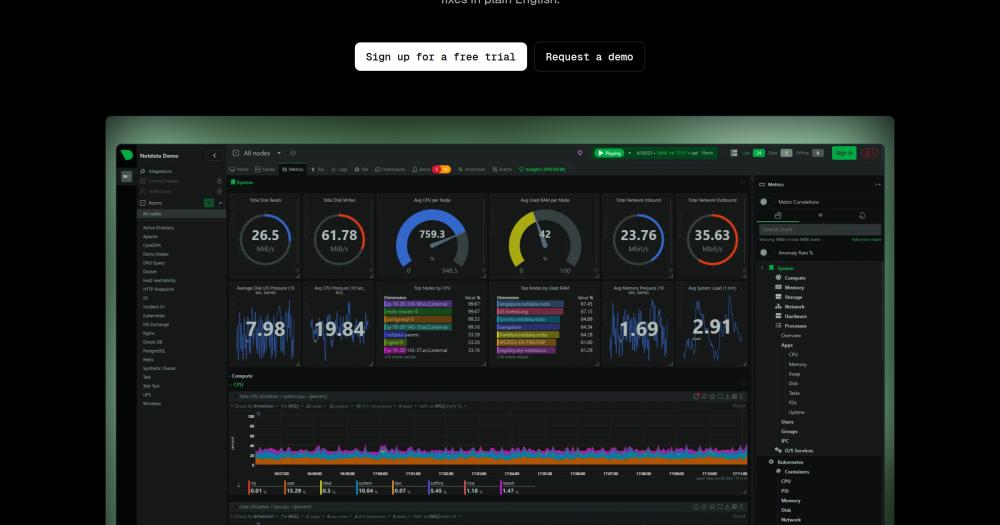This screenshot has width=1000, height=525.
Task: Click the green Sign in button
Action: tap(844, 153)
